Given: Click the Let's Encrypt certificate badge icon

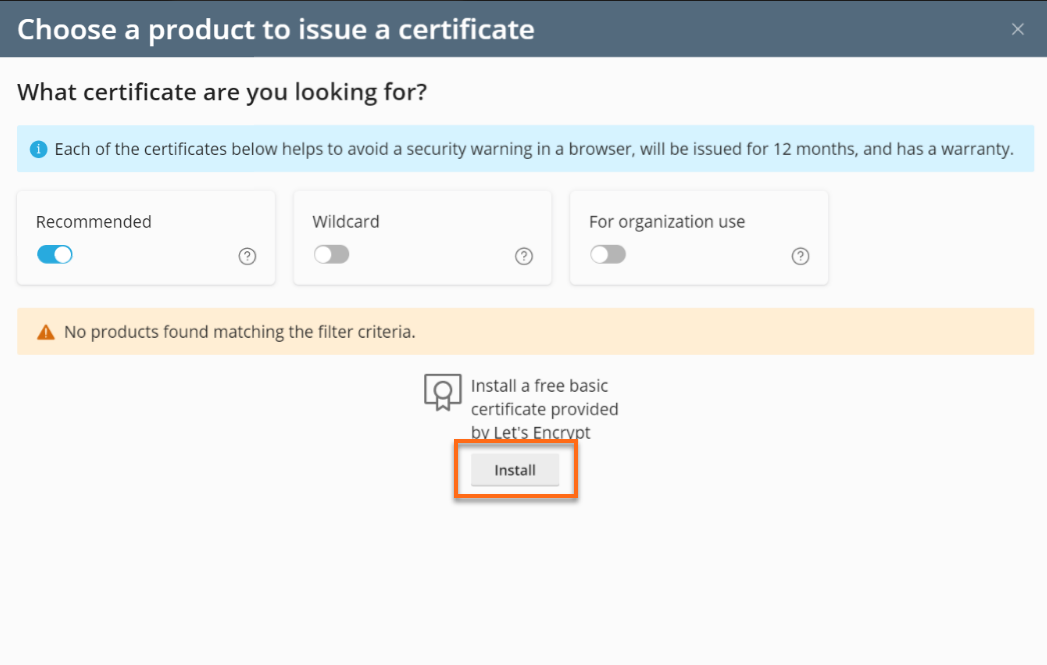Looking at the screenshot, I should pos(443,393).
